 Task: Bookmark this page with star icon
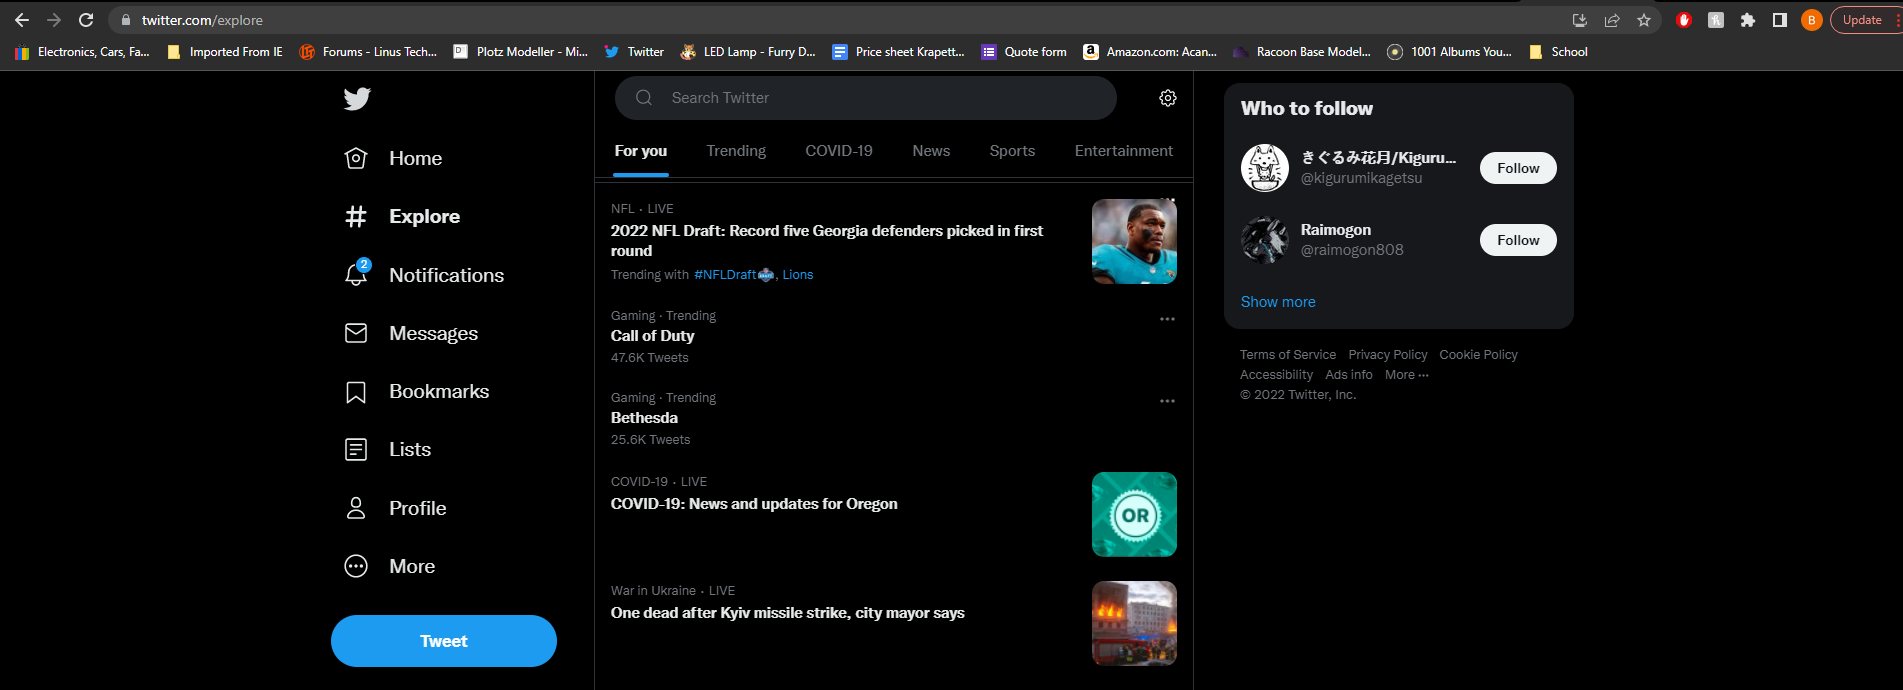click(x=1644, y=20)
